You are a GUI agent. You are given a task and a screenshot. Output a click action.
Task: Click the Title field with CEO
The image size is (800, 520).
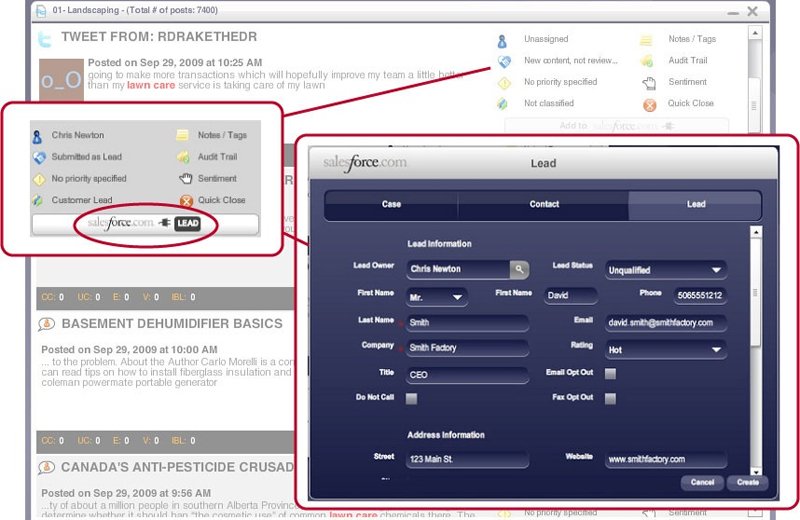tap(467, 375)
